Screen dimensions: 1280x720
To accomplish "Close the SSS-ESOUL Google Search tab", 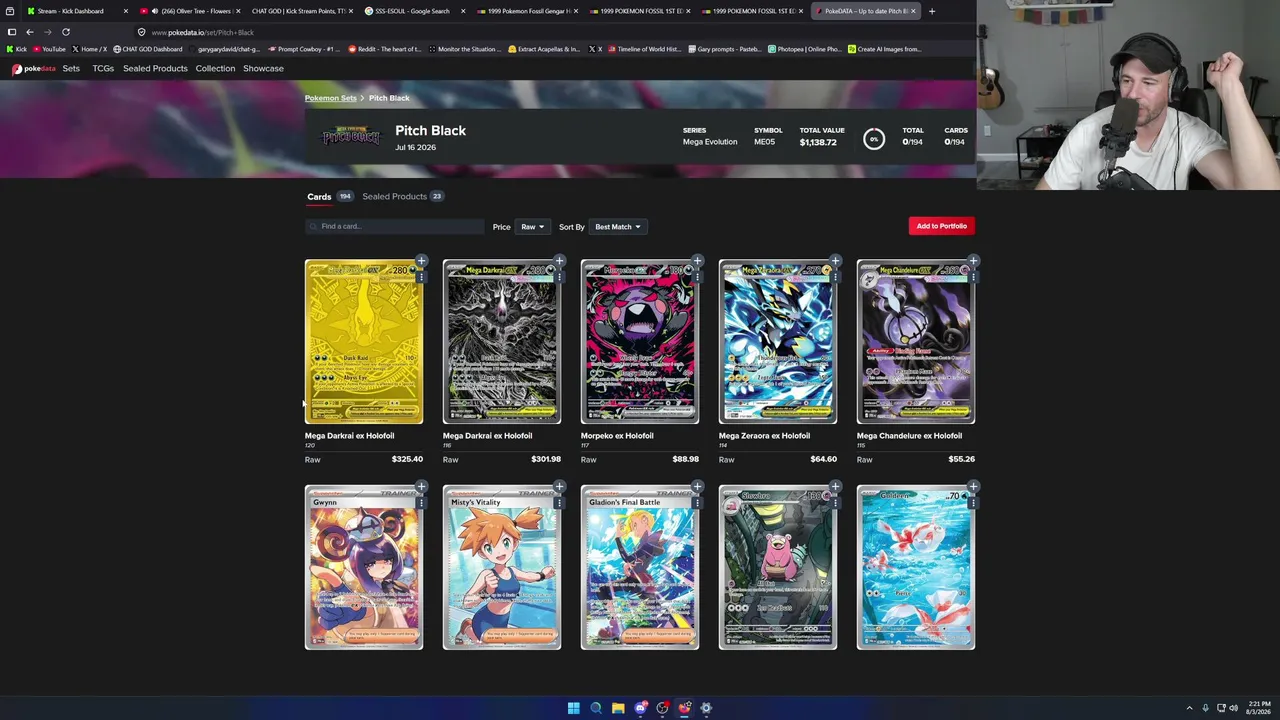I will click(463, 11).
